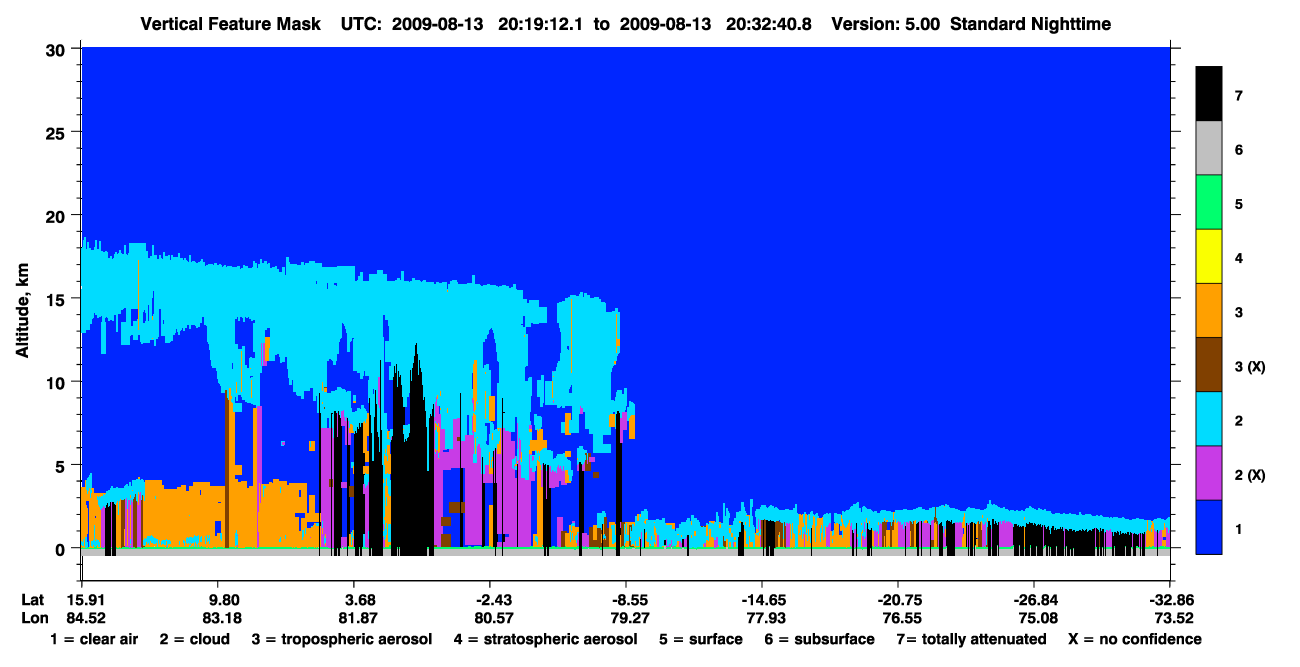Click the '4 = stratospheric aerosol' legend text

click(546, 639)
